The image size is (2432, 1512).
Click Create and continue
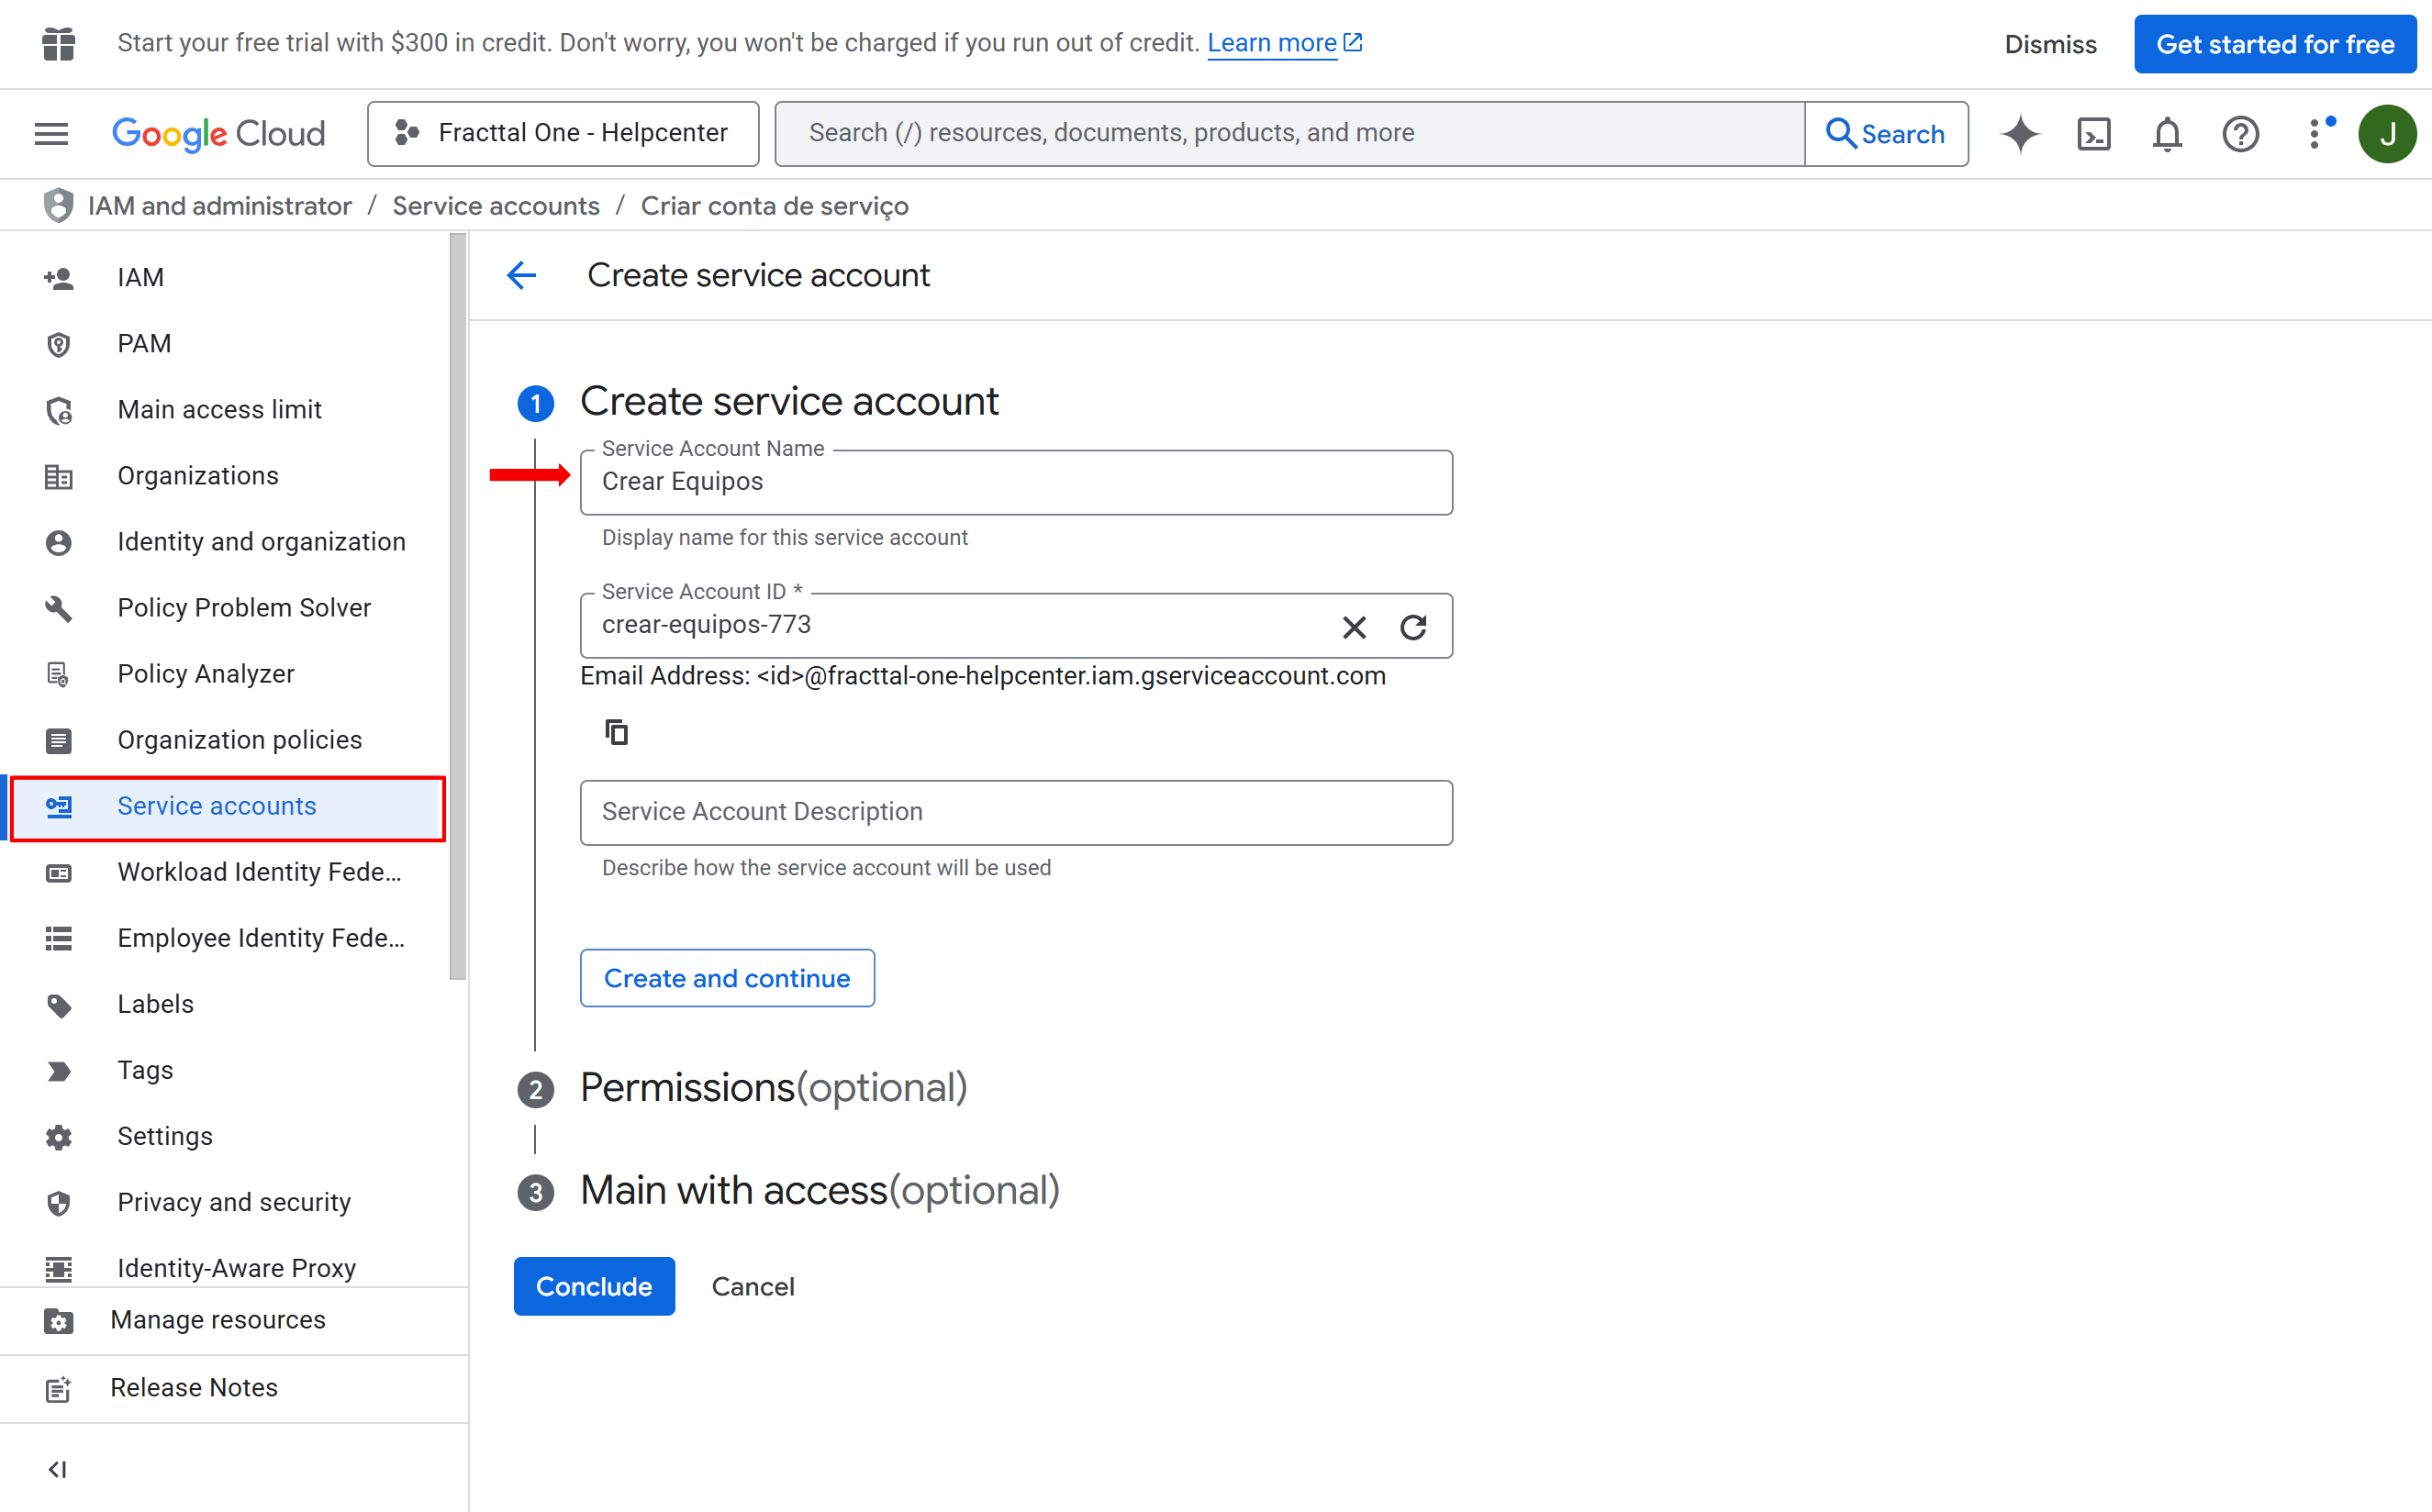pyautogui.click(x=726, y=977)
